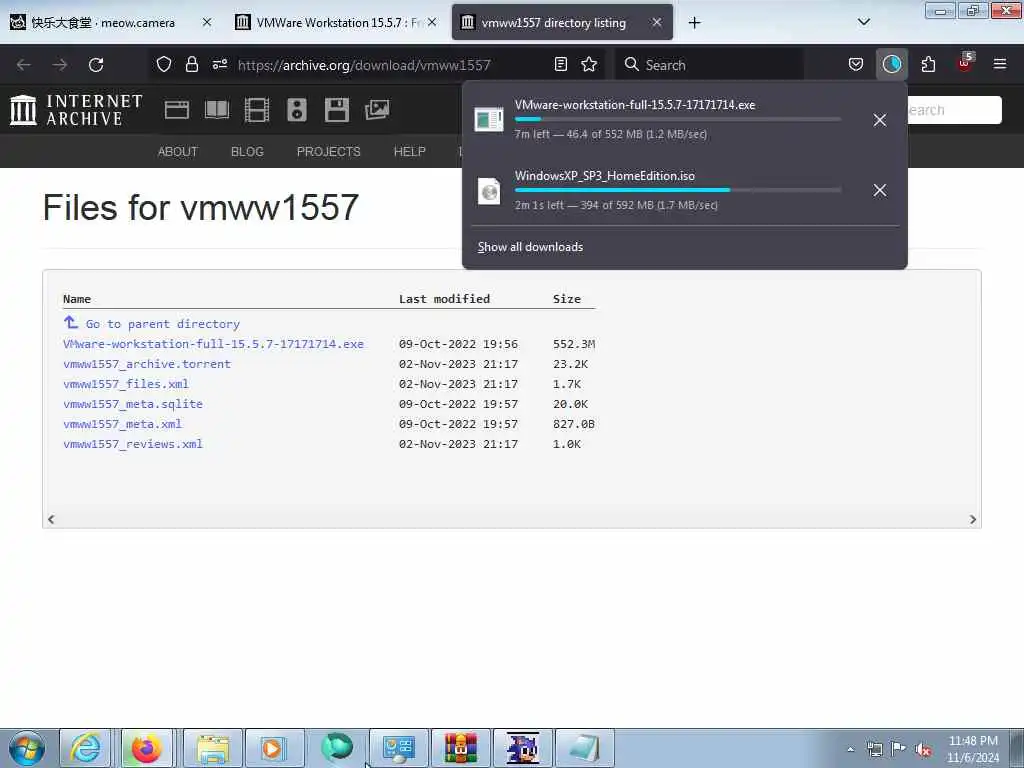Close the VMWare Workstation 15.5.7 tab
The height and width of the screenshot is (768, 1024).
point(432,22)
